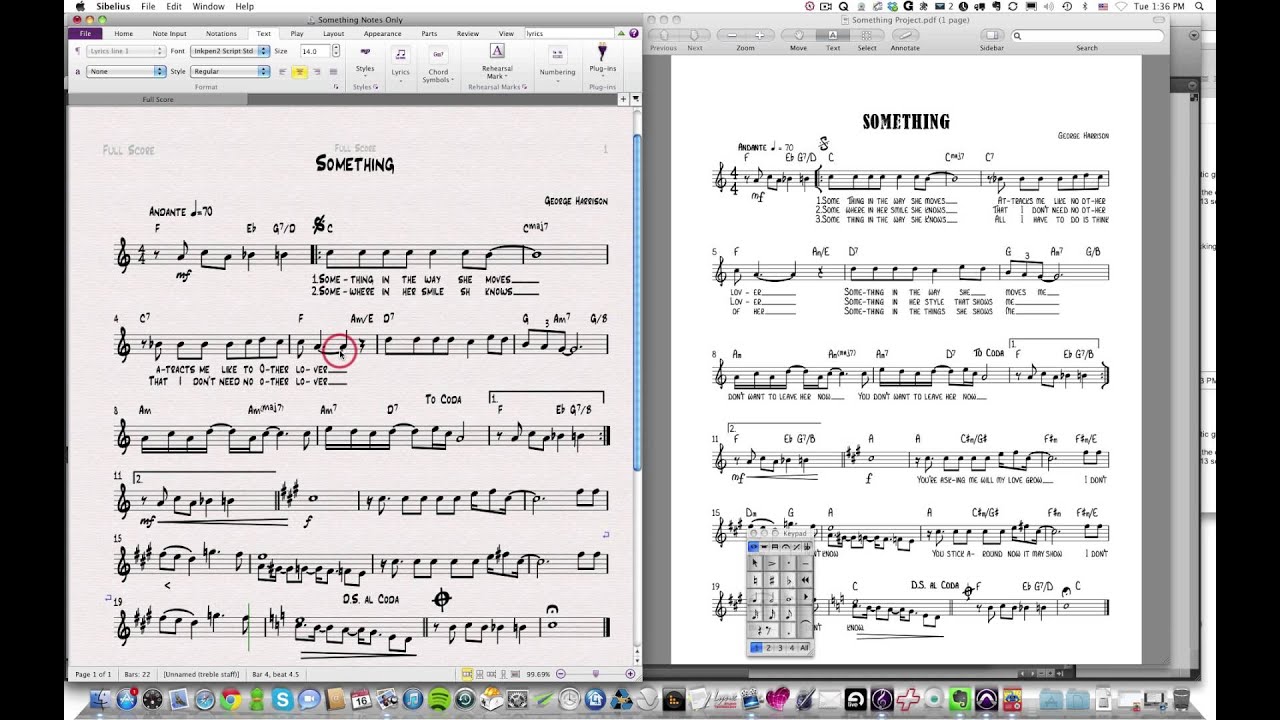Select tie button on Keypad
The image size is (1280, 720).
(x=805, y=622)
